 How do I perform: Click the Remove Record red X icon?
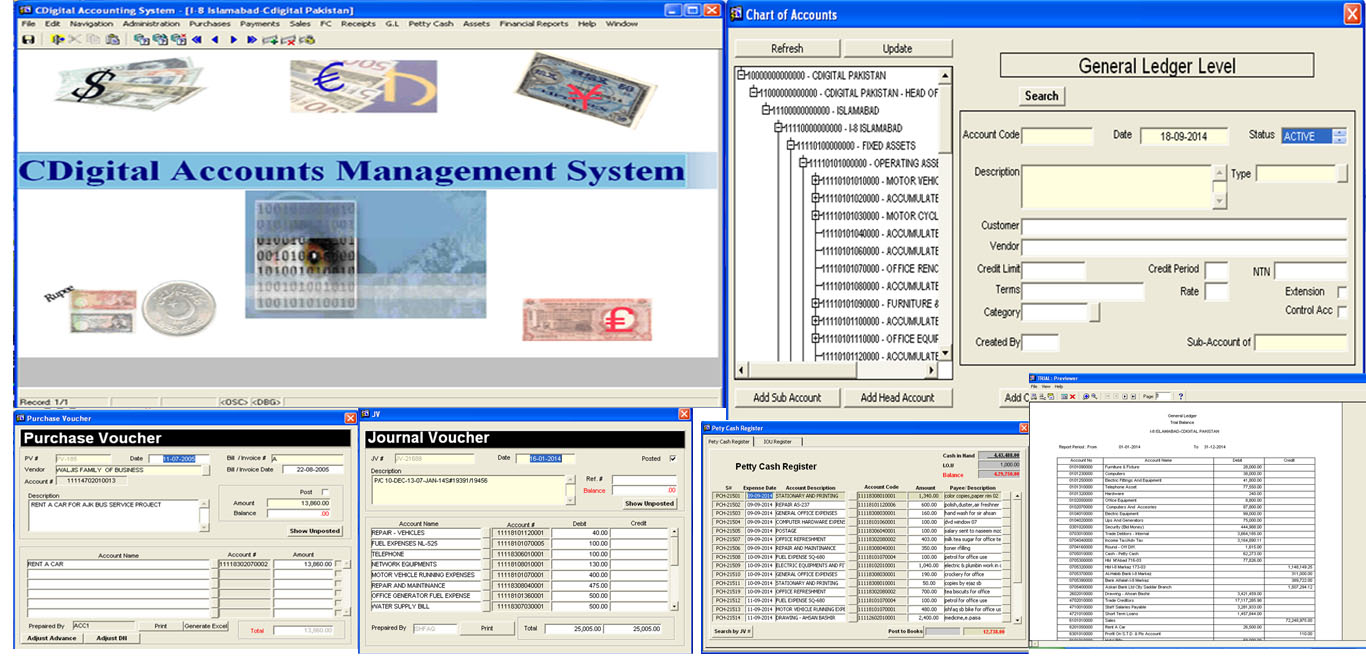pyautogui.click(x=288, y=40)
